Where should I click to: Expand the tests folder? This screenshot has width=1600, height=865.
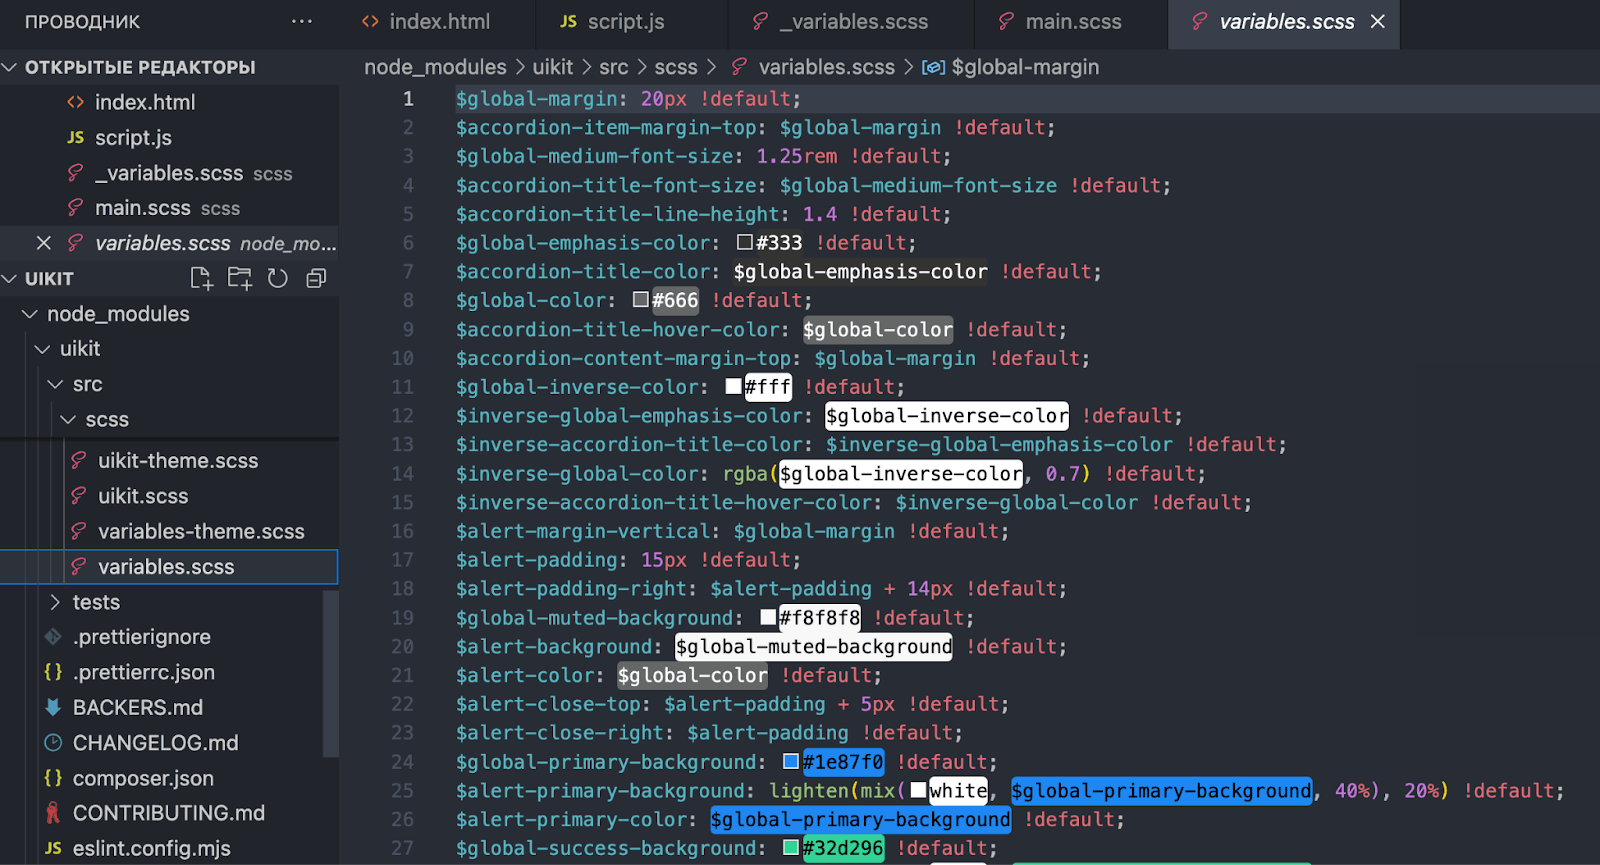click(x=56, y=602)
